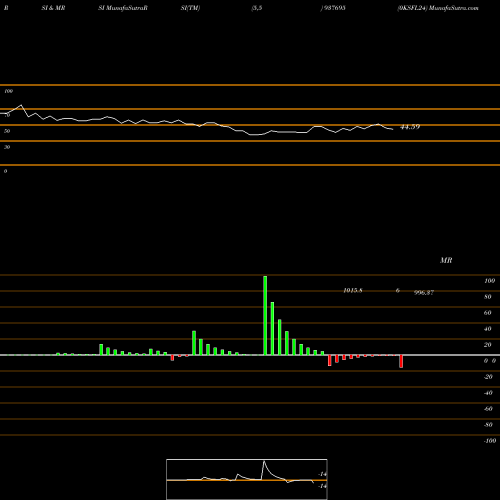
Task: Click the MR axis label -100
Action: (490, 441)
